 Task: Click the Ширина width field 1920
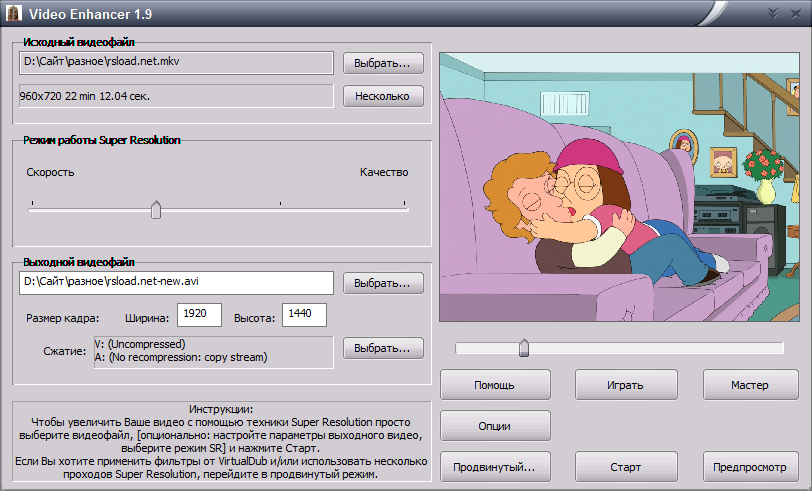(199, 315)
